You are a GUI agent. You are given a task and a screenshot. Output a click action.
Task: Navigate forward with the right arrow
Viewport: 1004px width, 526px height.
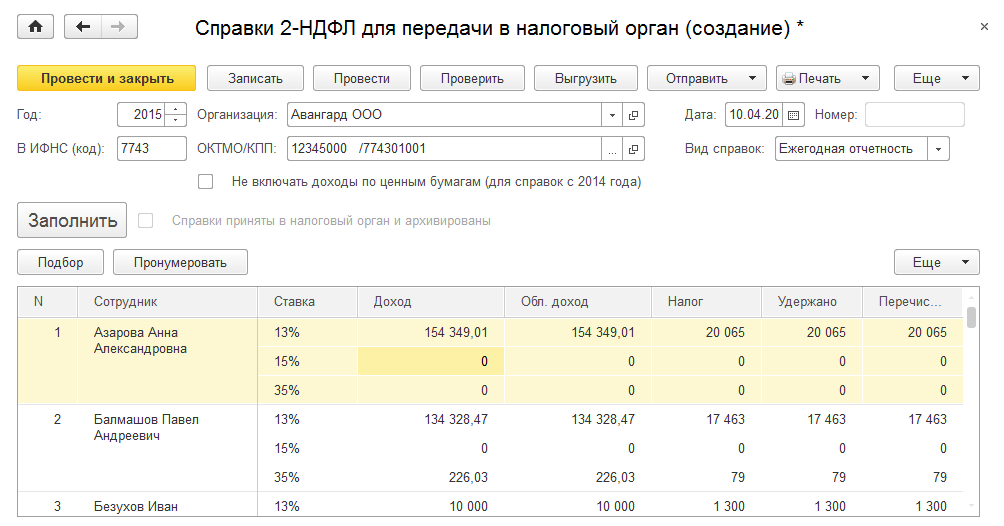[x=118, y=27]
